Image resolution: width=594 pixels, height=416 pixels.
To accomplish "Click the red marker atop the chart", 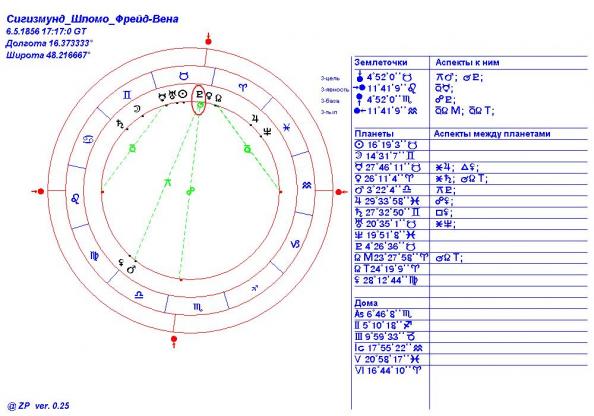I will tap(208, 40).
